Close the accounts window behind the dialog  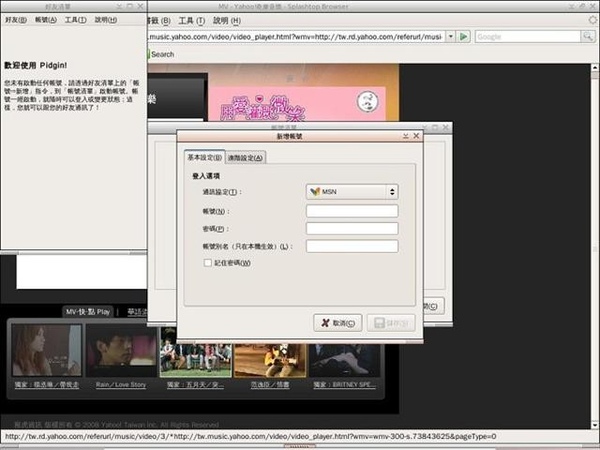[x=445, y=127]
